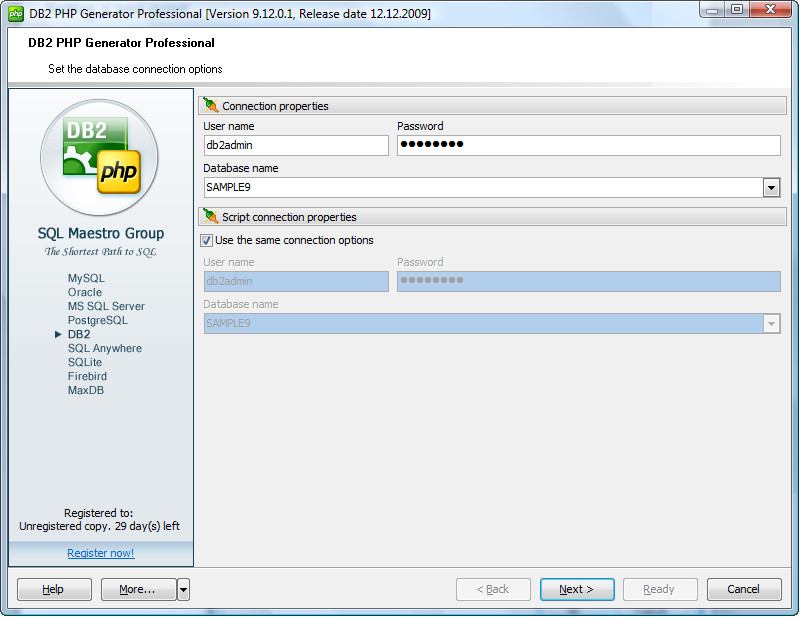This screenshot has height=619, width=800.
Task: Click the Unregistered copy. 29 day(s) left text
Action: [99, 527]
